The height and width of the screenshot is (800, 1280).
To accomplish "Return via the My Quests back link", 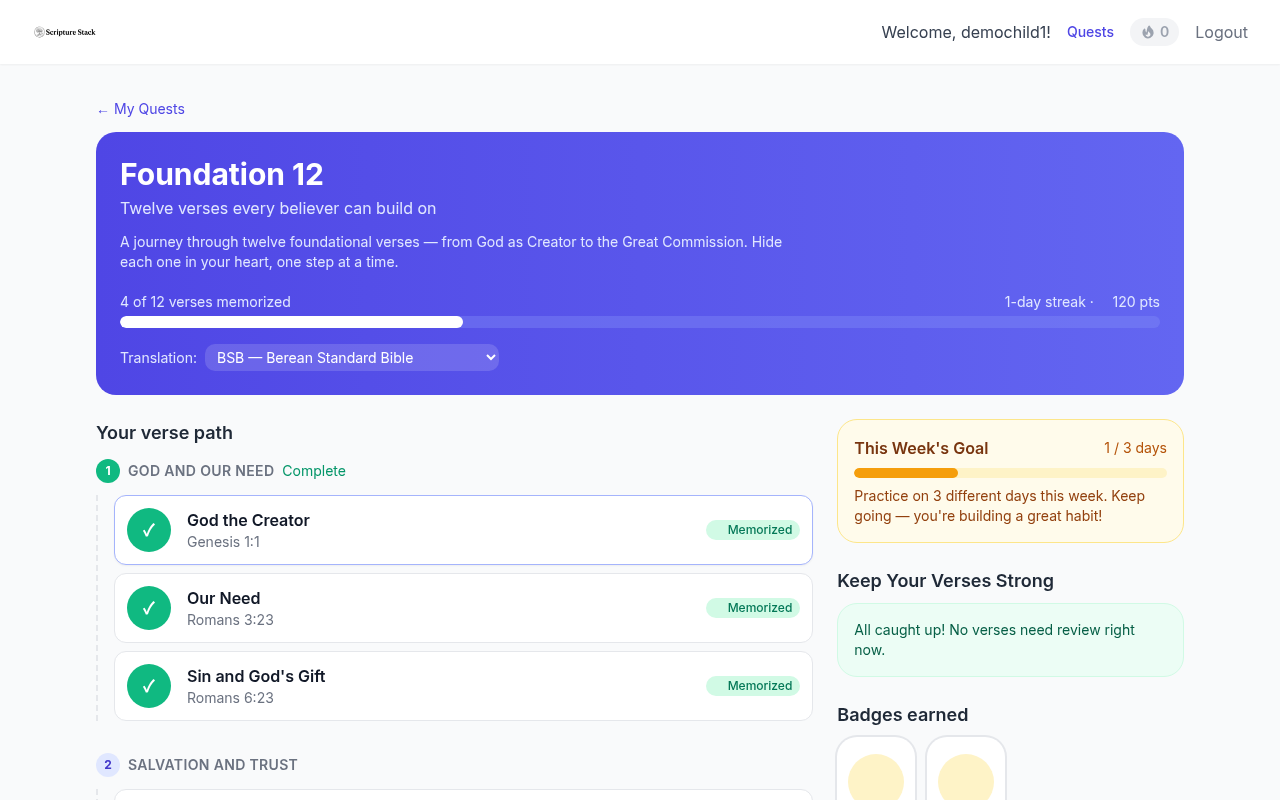I will 141,109.
